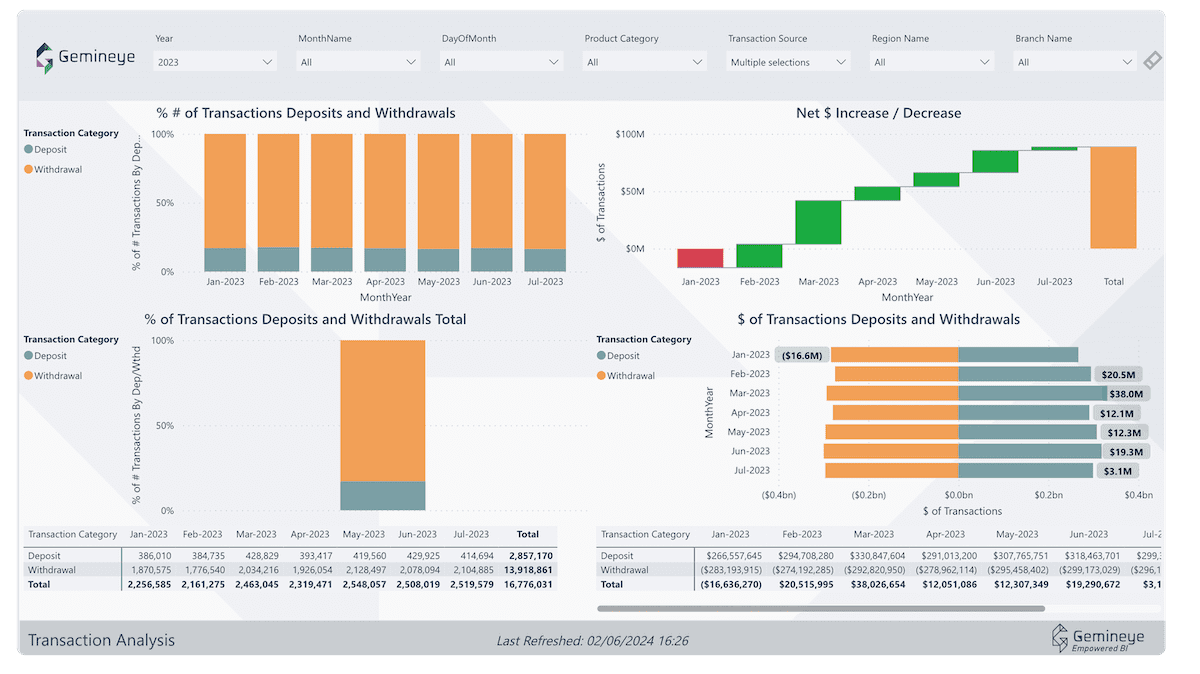Open the Branch Name dropdown
Image resolution: width=1200 pixels, height=674 pixels.
pos(1073,60)
